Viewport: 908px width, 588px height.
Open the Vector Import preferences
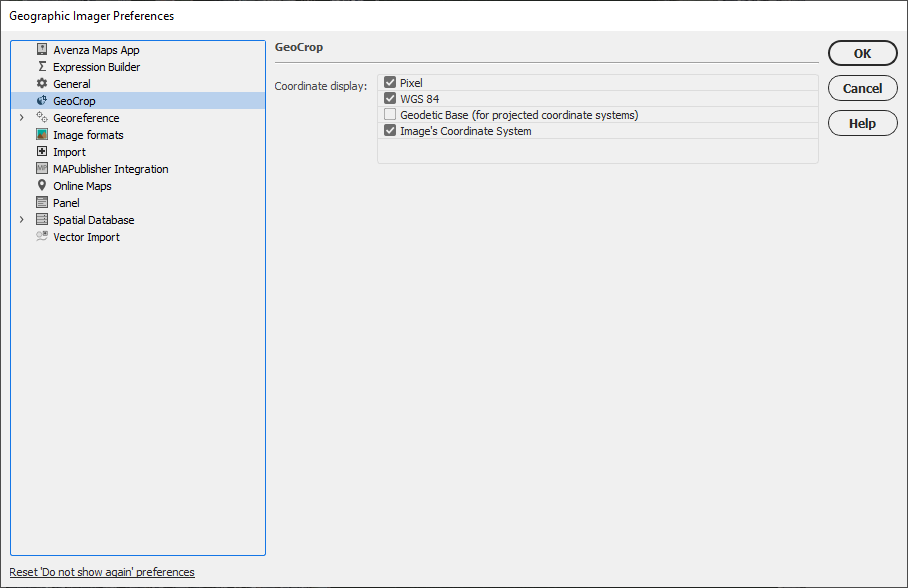coord(86,237)
